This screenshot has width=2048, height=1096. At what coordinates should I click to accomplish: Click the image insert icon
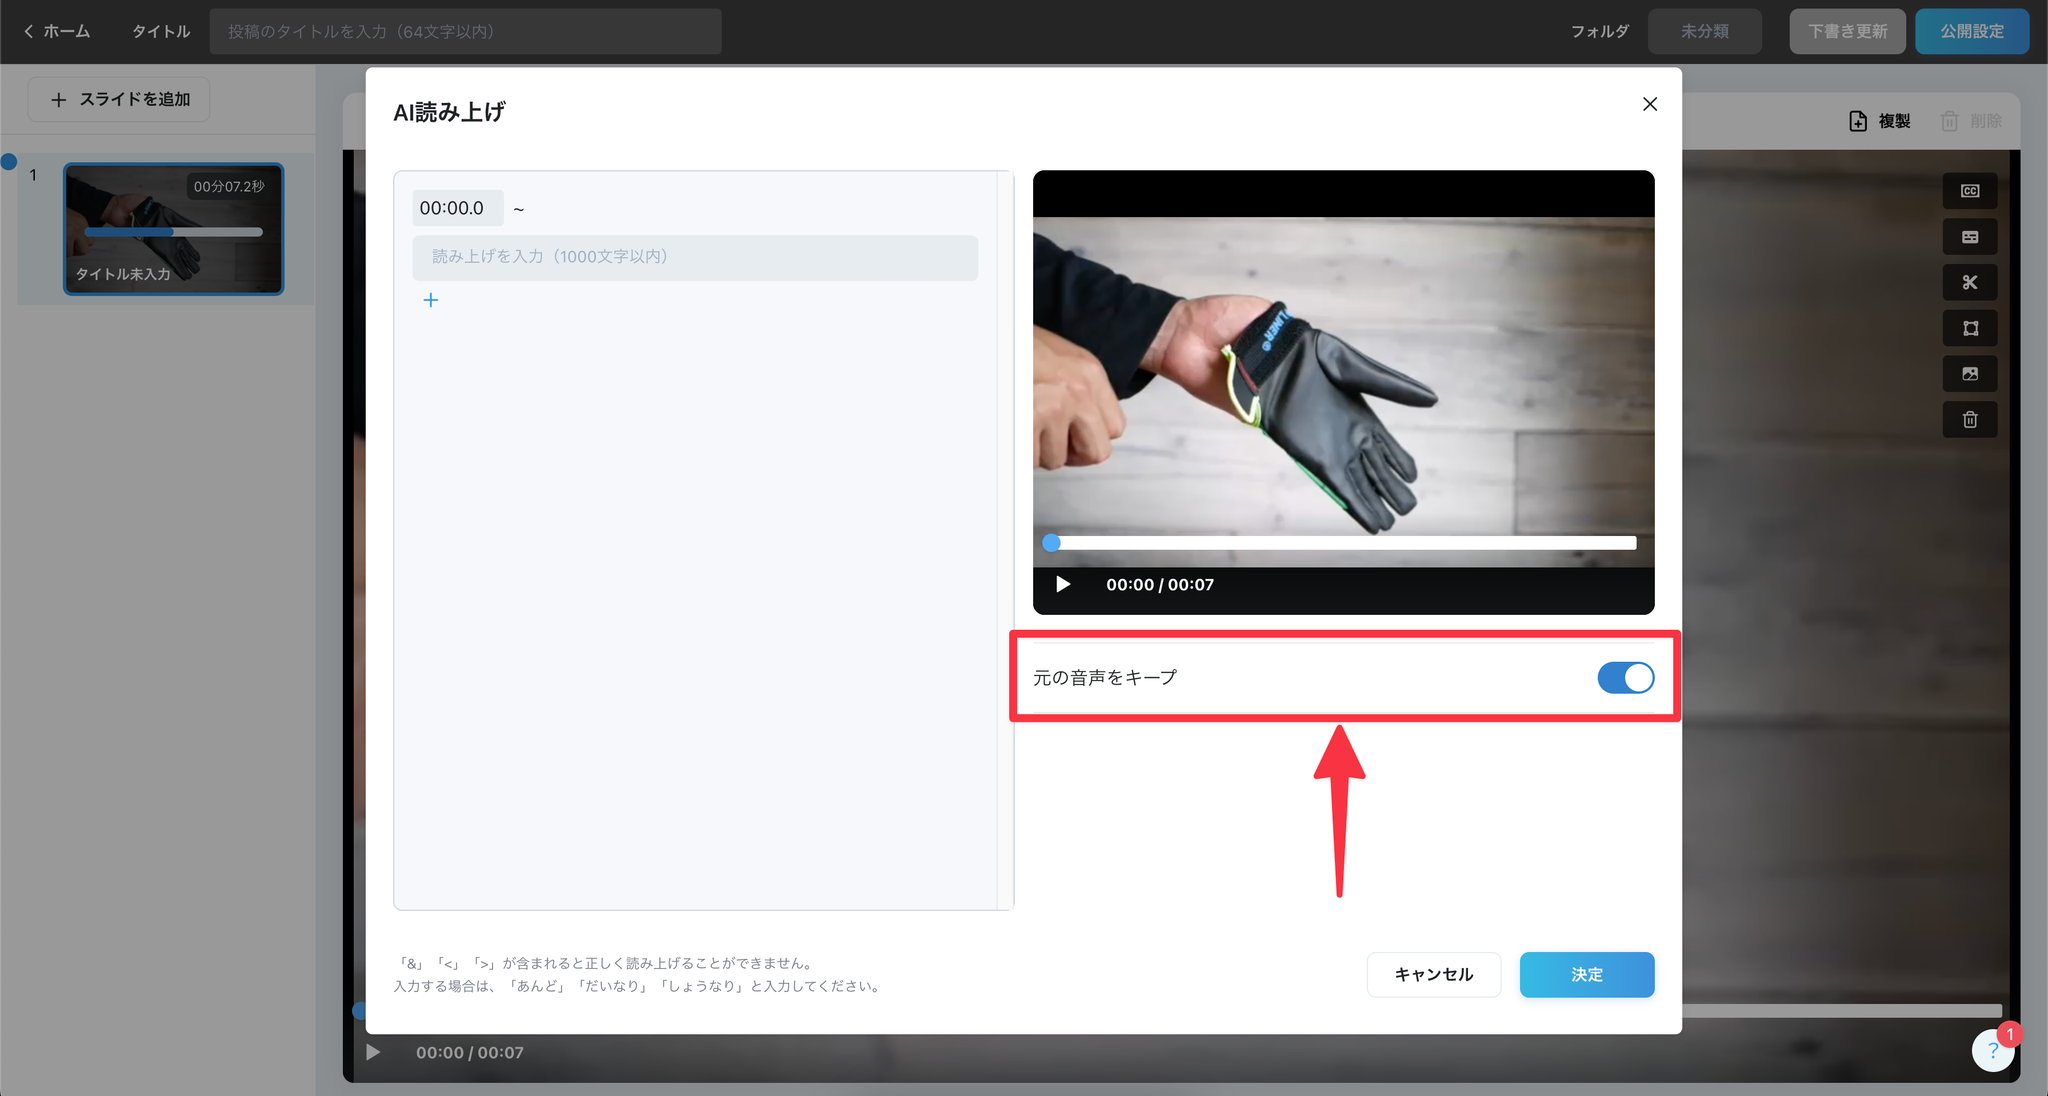click(1969, 374)
